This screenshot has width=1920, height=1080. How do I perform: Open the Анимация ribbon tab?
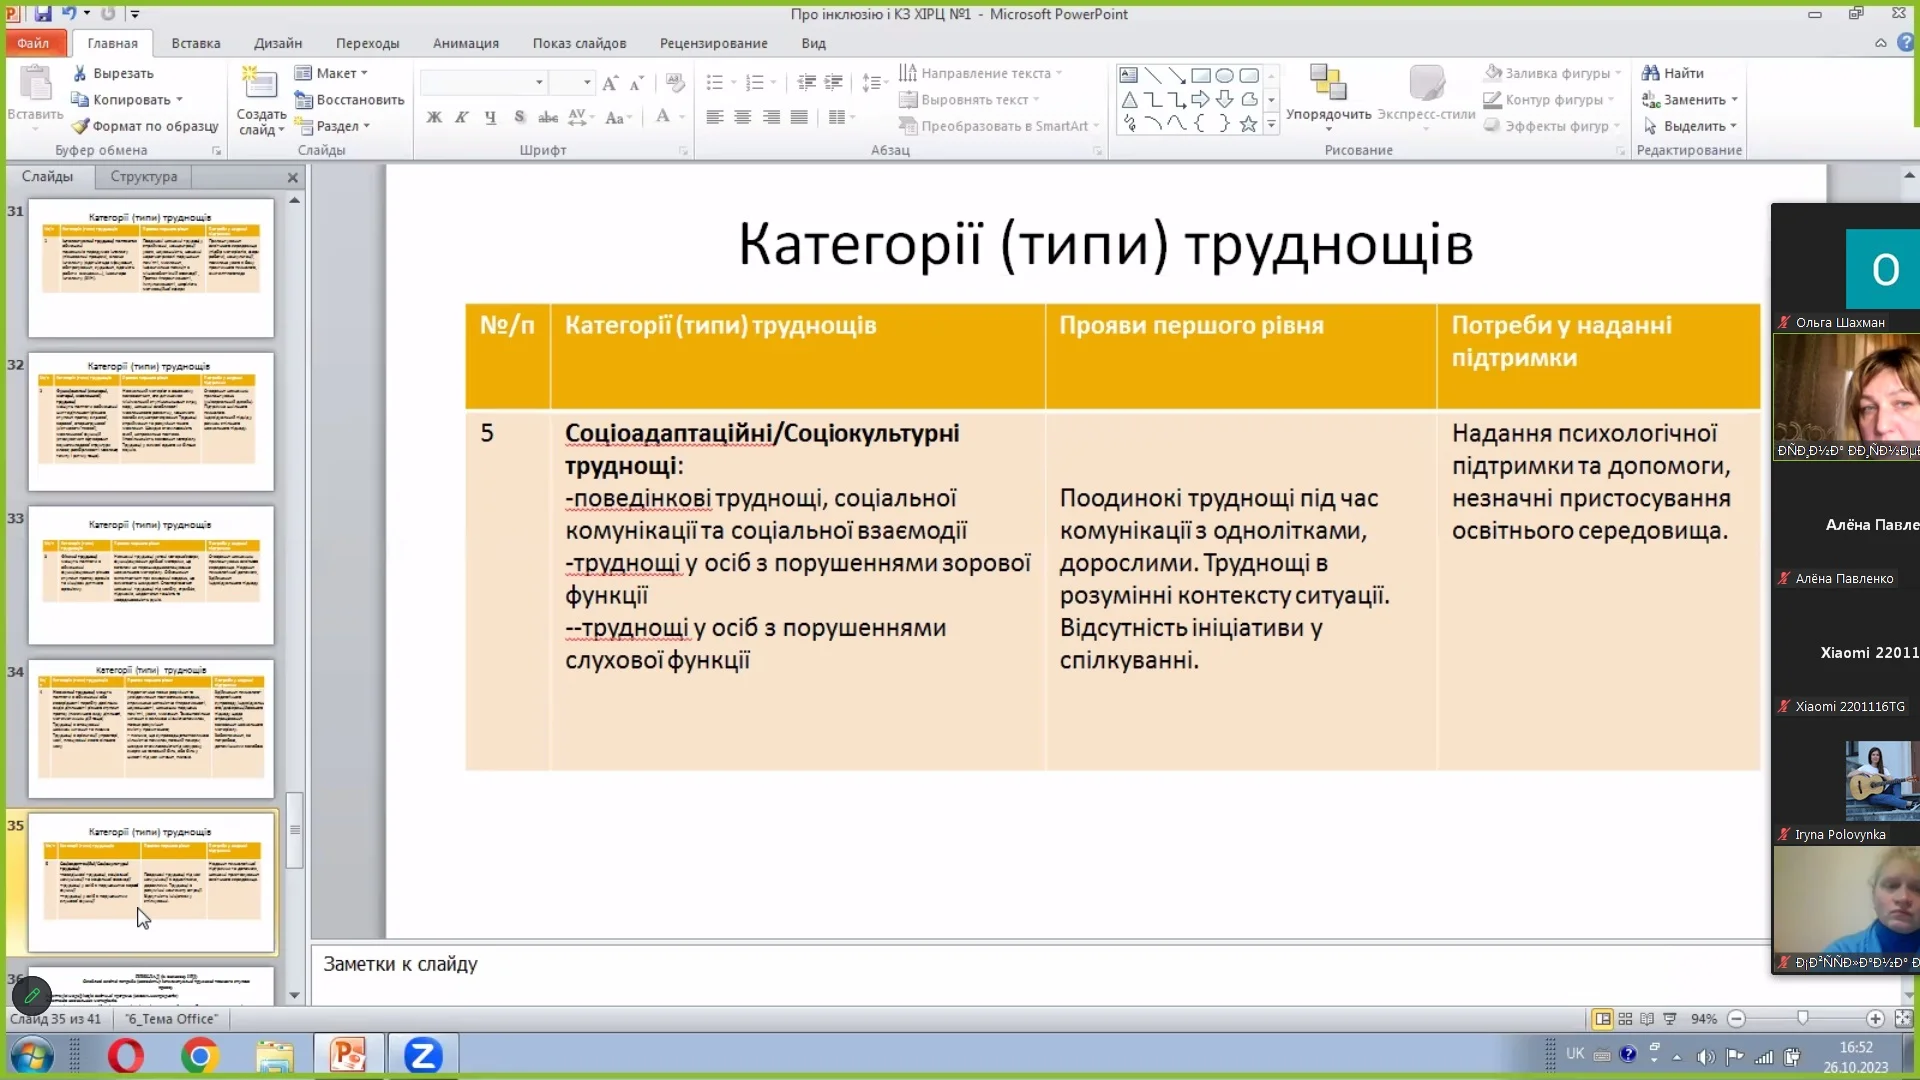coord(465,43)
